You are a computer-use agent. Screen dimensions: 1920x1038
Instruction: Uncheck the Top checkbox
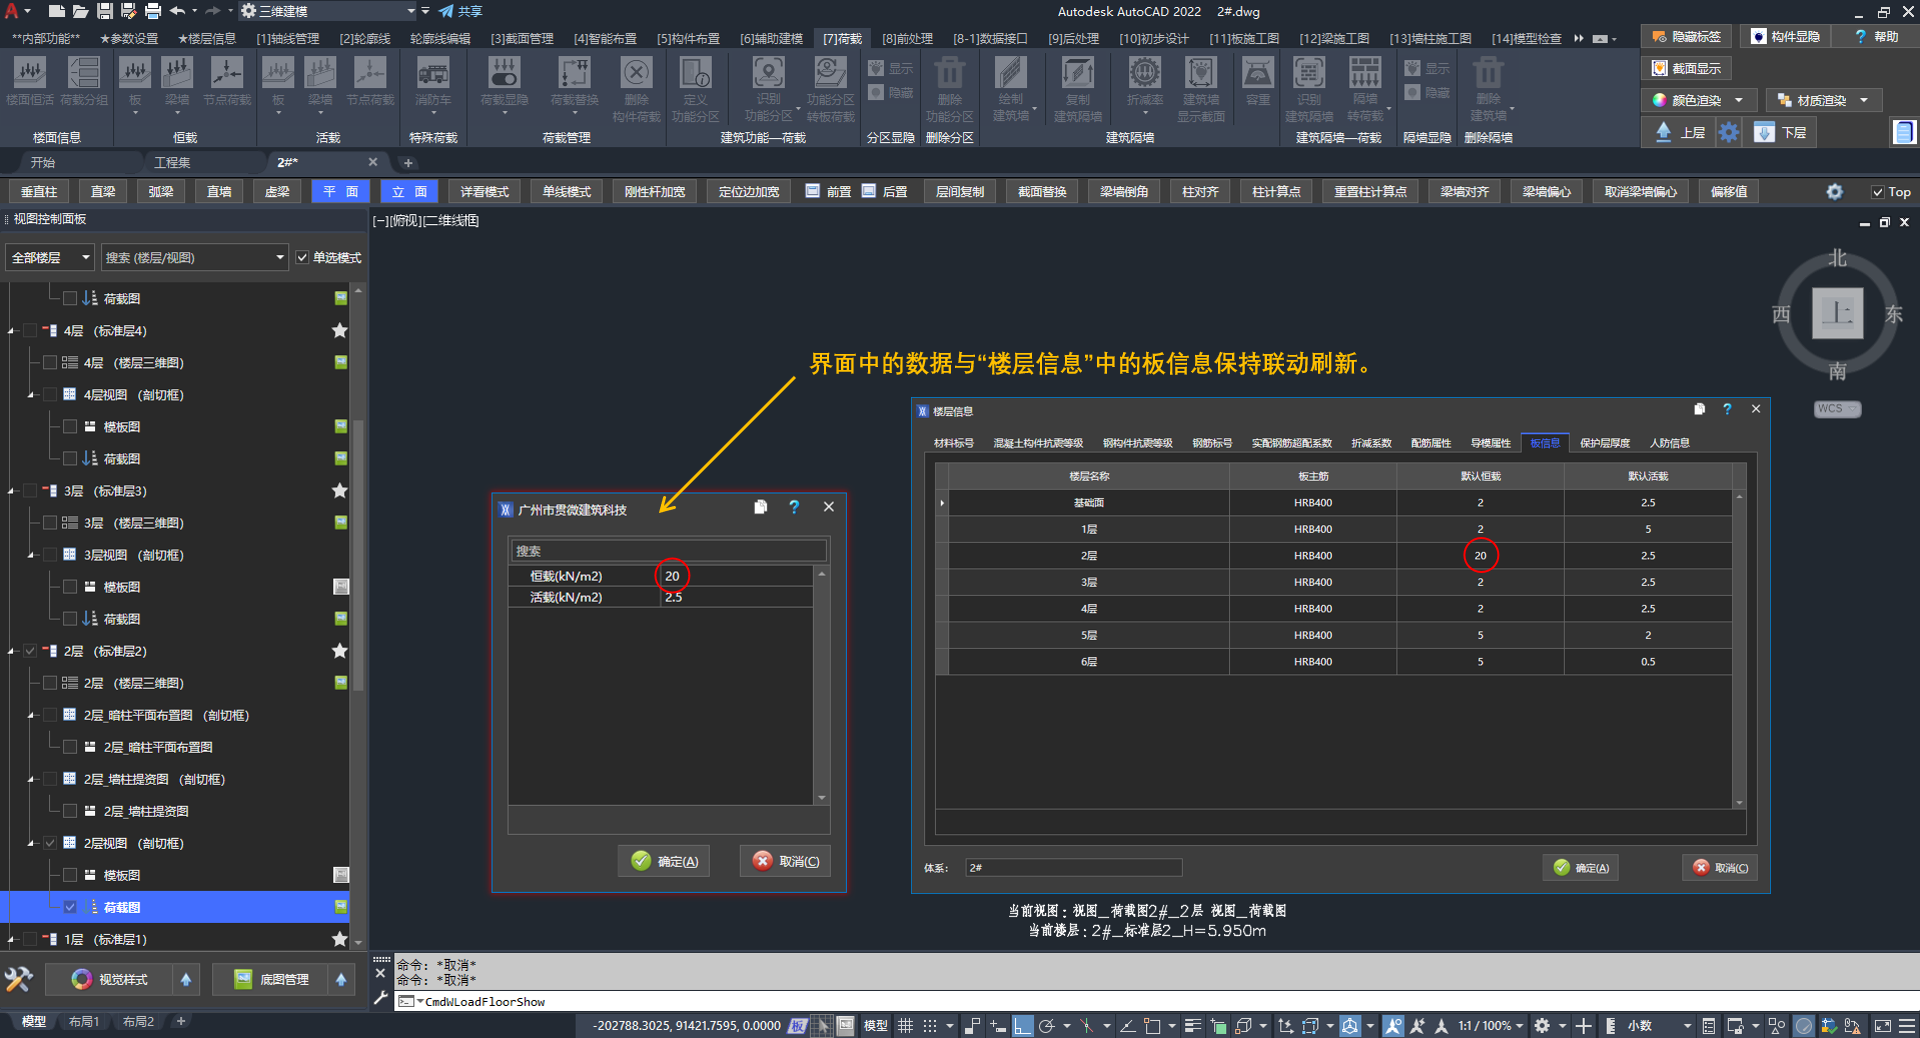coord(1878,192)
